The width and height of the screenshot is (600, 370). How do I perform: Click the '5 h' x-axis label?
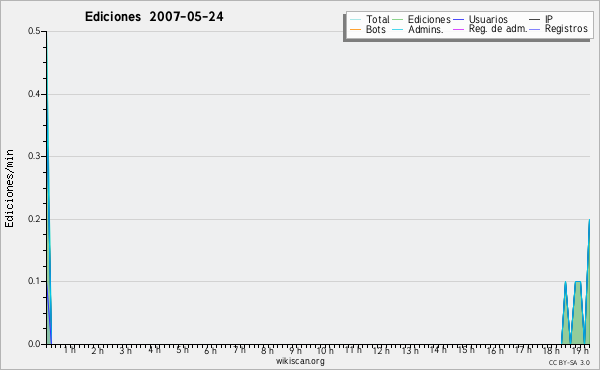(183, 350)
